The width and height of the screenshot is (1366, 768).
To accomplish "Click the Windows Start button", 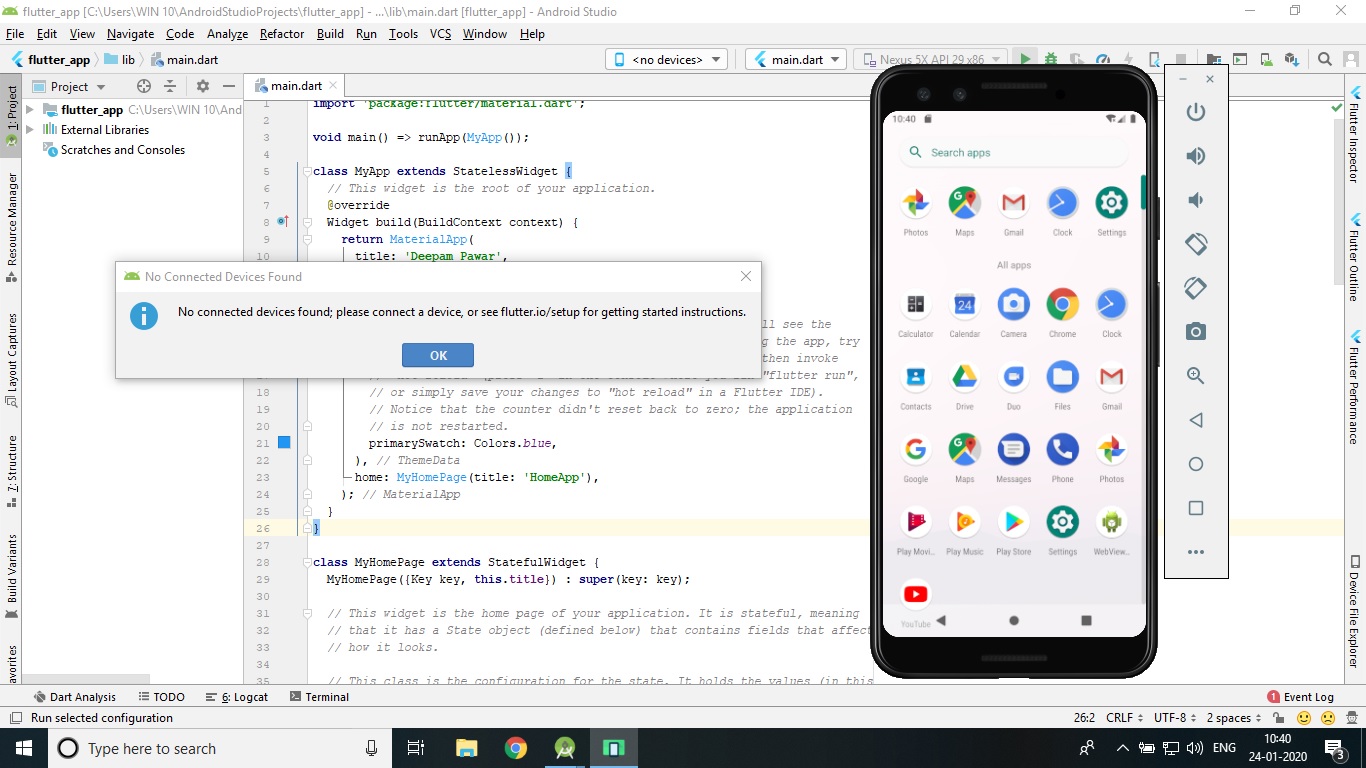I will 23,748.
